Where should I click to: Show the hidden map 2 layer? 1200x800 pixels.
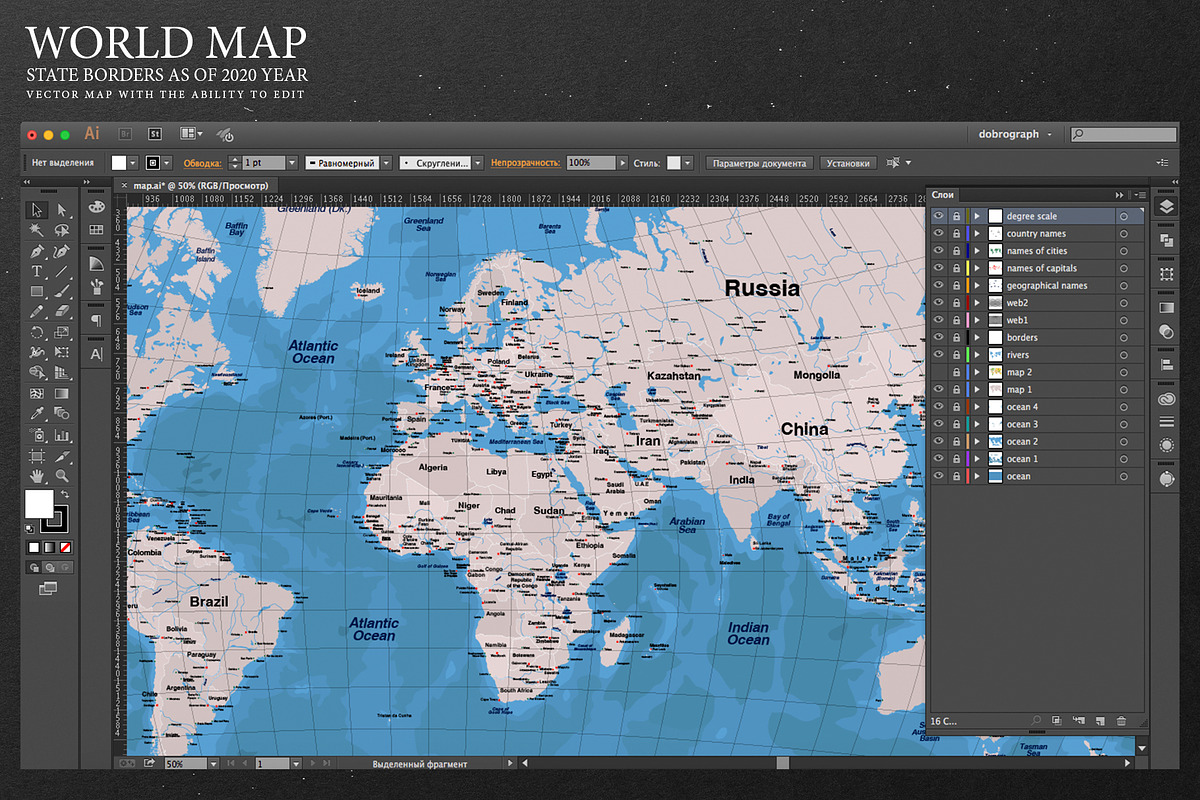(x=938, y=372)
